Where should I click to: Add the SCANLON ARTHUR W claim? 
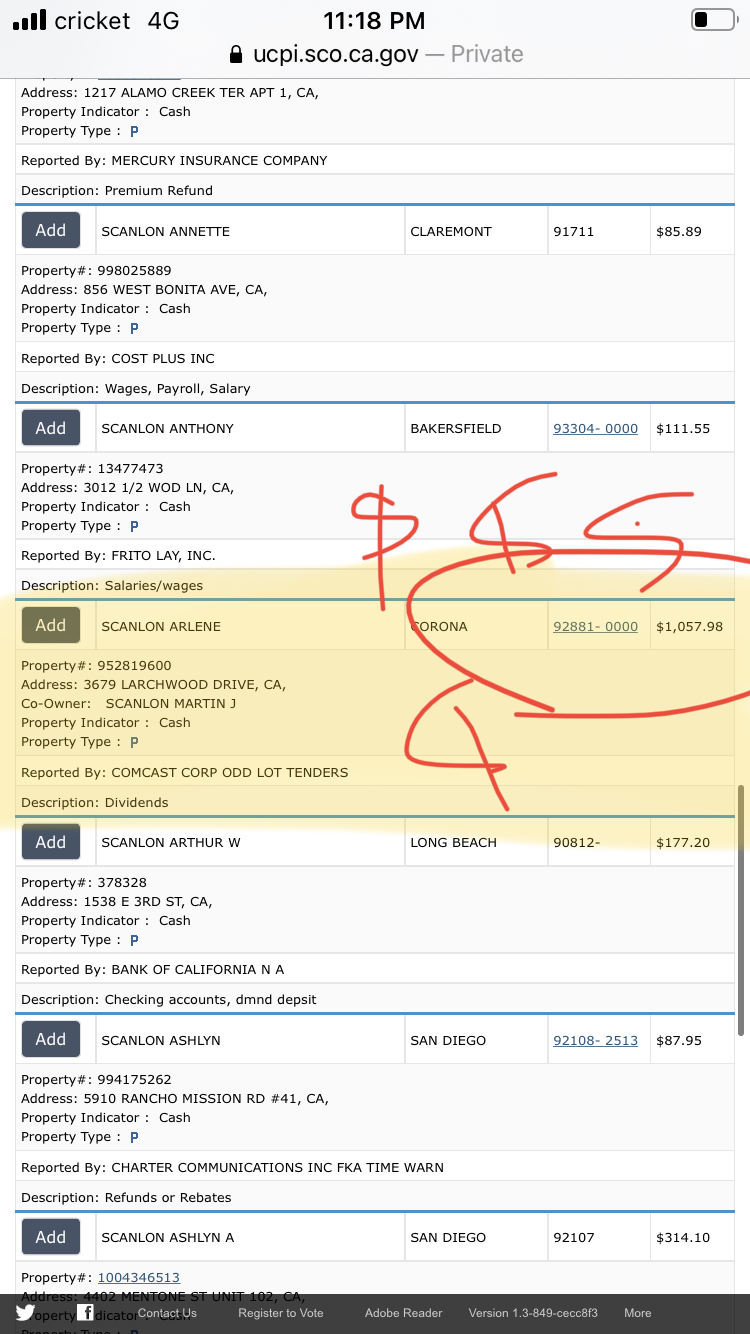(x=51, y=842)
